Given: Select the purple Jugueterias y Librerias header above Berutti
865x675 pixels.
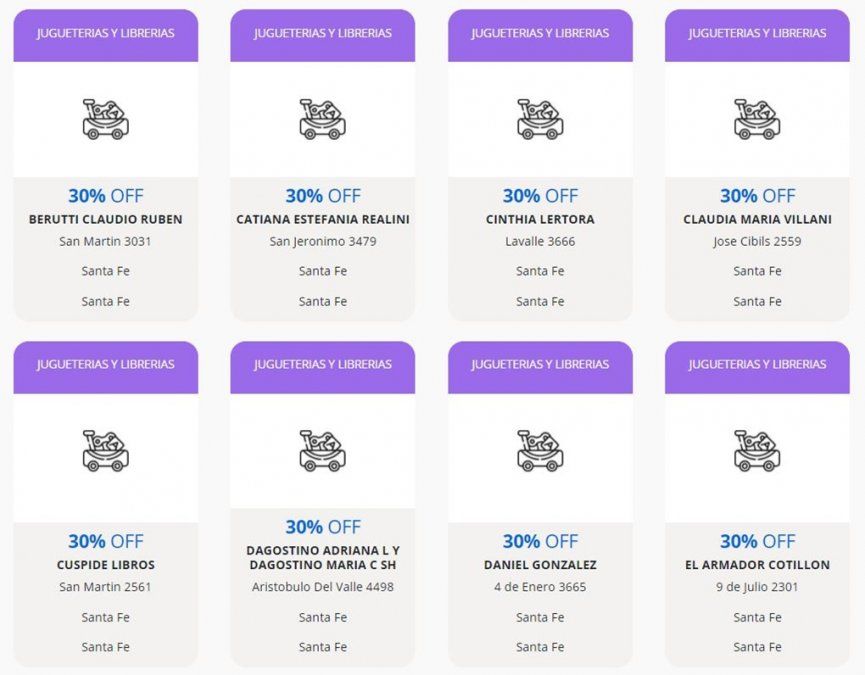Looking at the screenshot, I should click(105, 34).
